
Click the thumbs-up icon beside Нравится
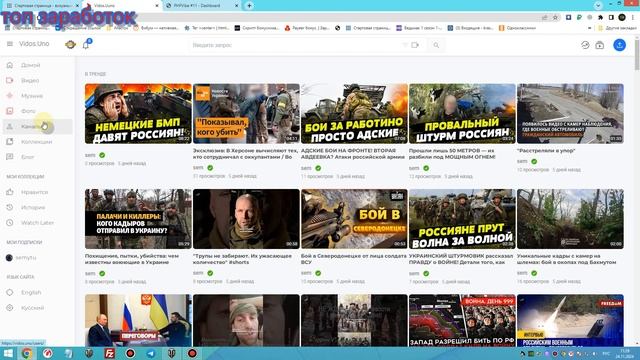(x=10, y=192)
